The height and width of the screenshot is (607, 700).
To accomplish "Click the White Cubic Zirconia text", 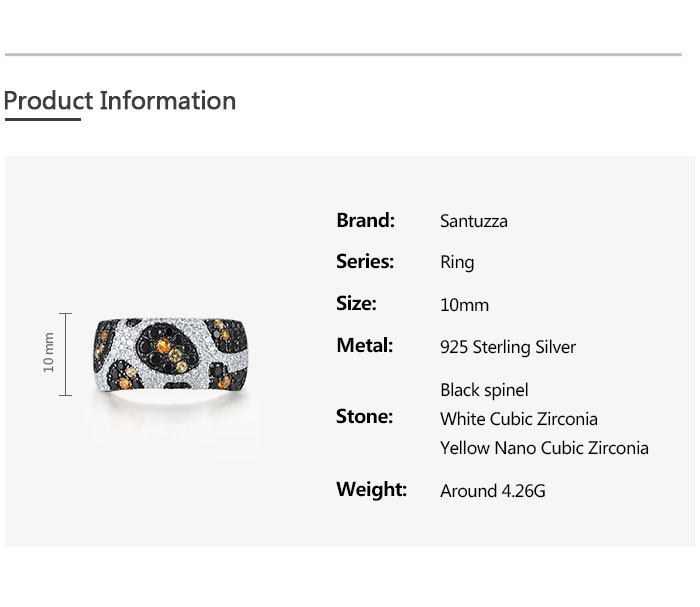I will point(518,419).
